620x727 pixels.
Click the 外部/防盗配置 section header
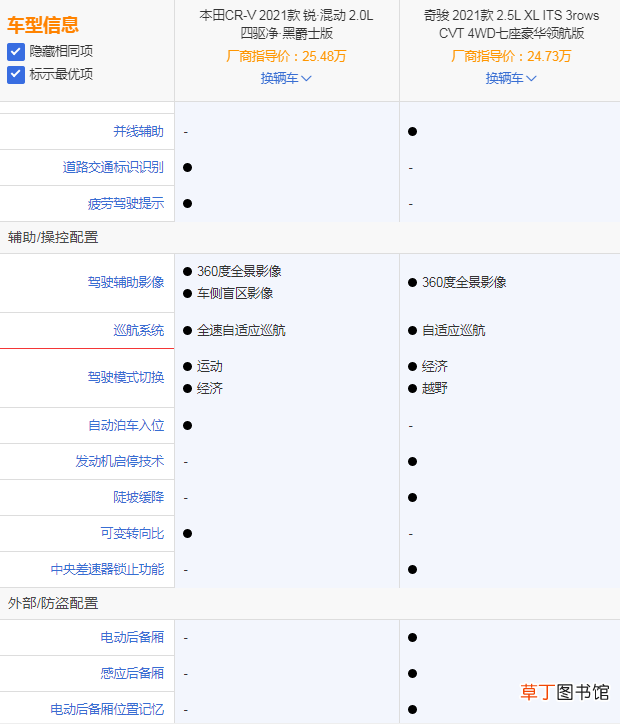pos(53,603)
